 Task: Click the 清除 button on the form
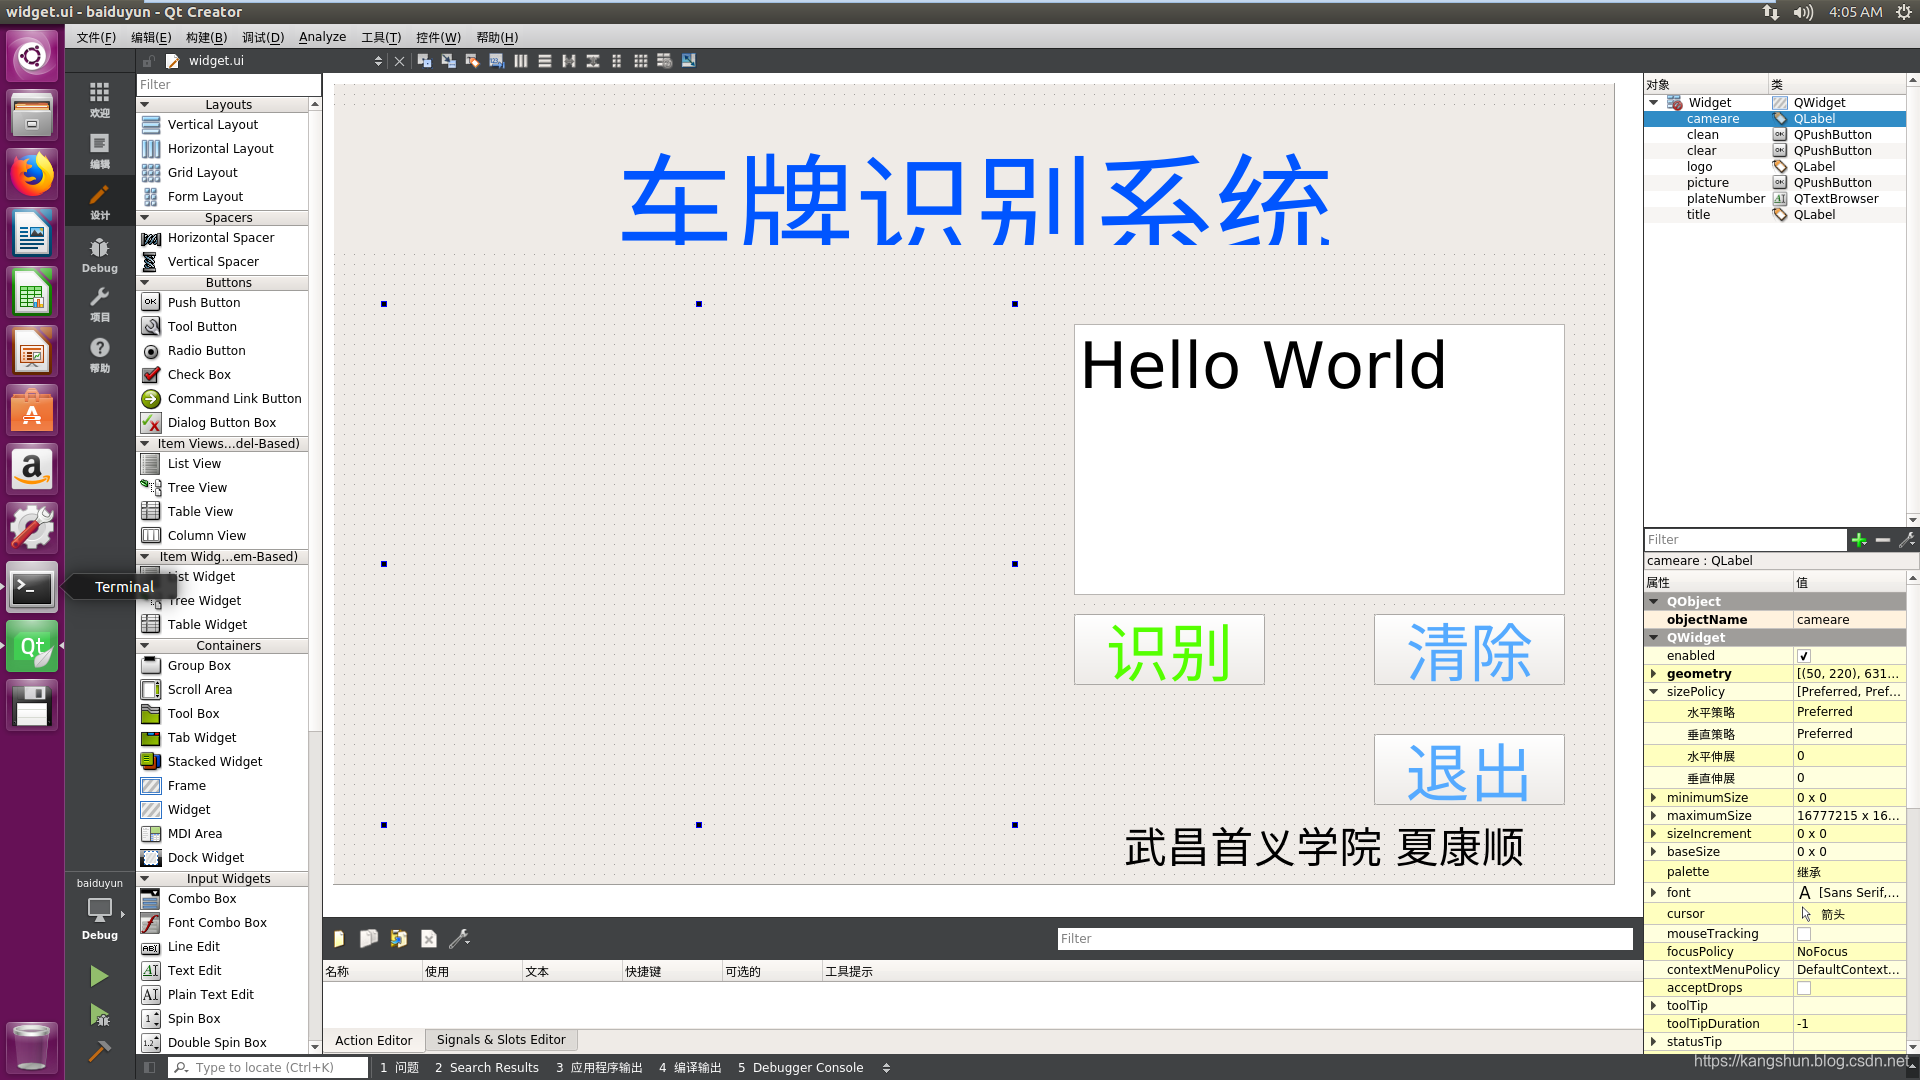1469,650
